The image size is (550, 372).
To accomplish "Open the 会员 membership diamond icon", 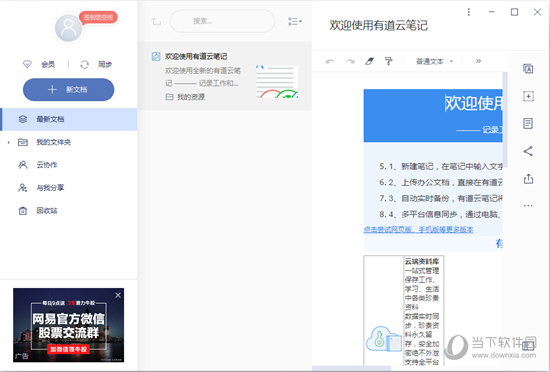I will 27,64.
